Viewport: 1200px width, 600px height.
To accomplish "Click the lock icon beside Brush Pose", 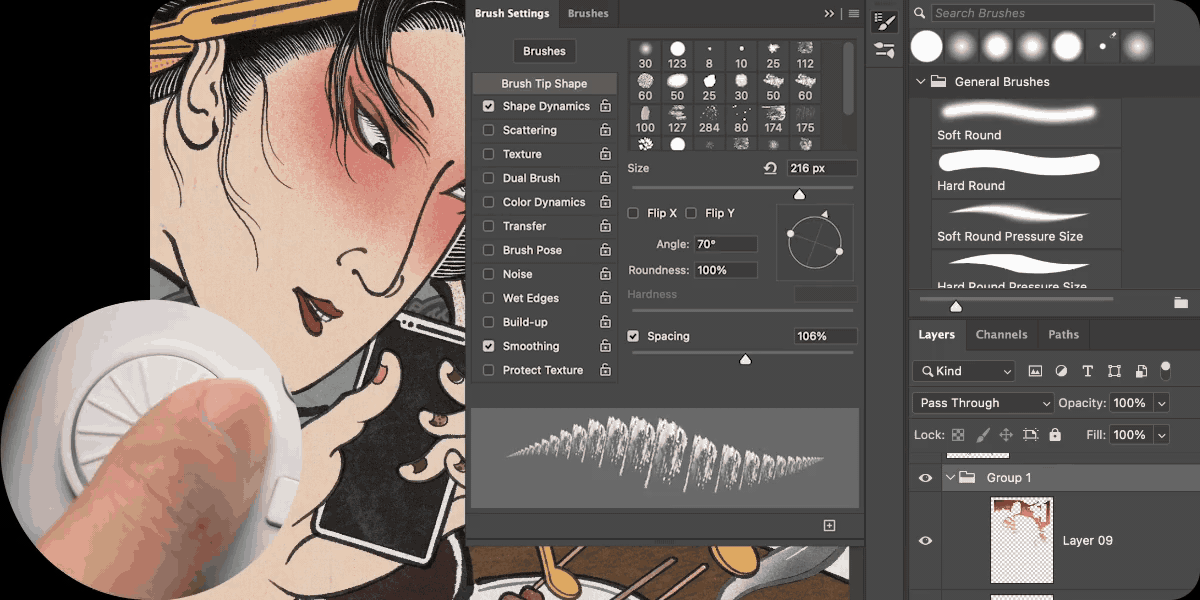I will click(605, 250).
